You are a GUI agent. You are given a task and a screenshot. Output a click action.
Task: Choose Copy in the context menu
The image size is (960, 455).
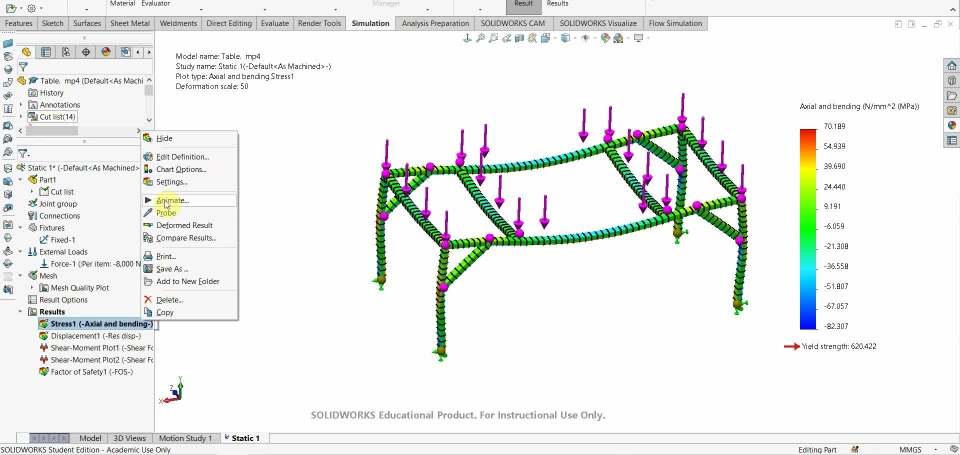(189, 312)
